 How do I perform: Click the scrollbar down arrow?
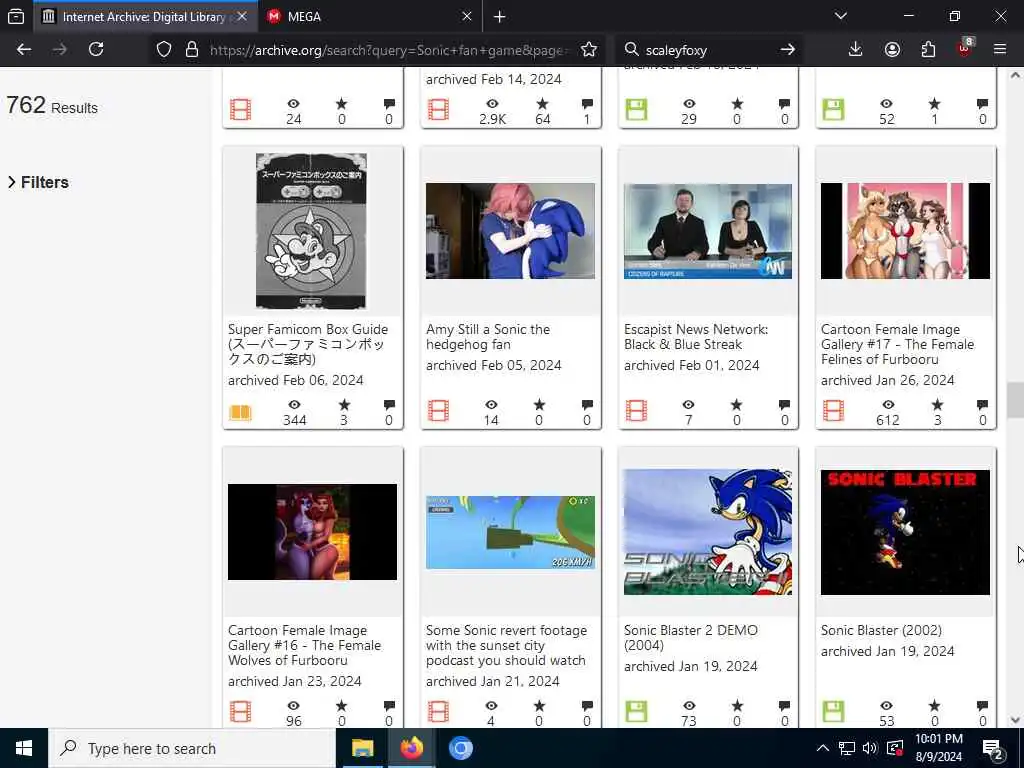(1015, 720)
